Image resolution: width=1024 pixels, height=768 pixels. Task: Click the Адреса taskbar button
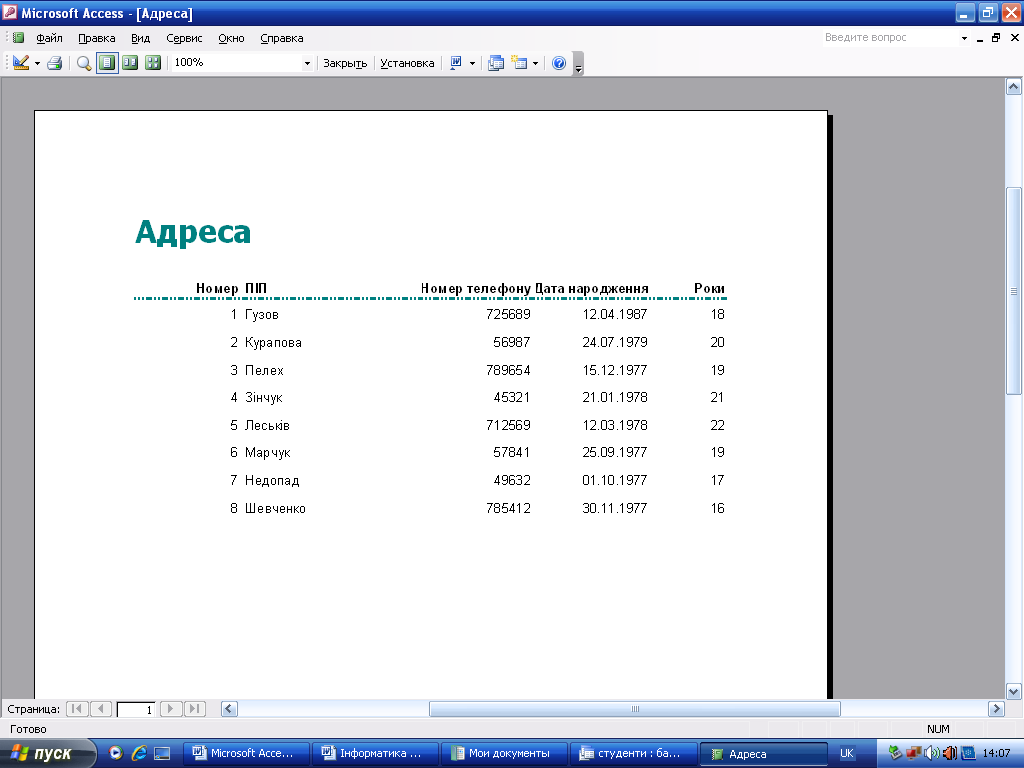click(763, 754)
